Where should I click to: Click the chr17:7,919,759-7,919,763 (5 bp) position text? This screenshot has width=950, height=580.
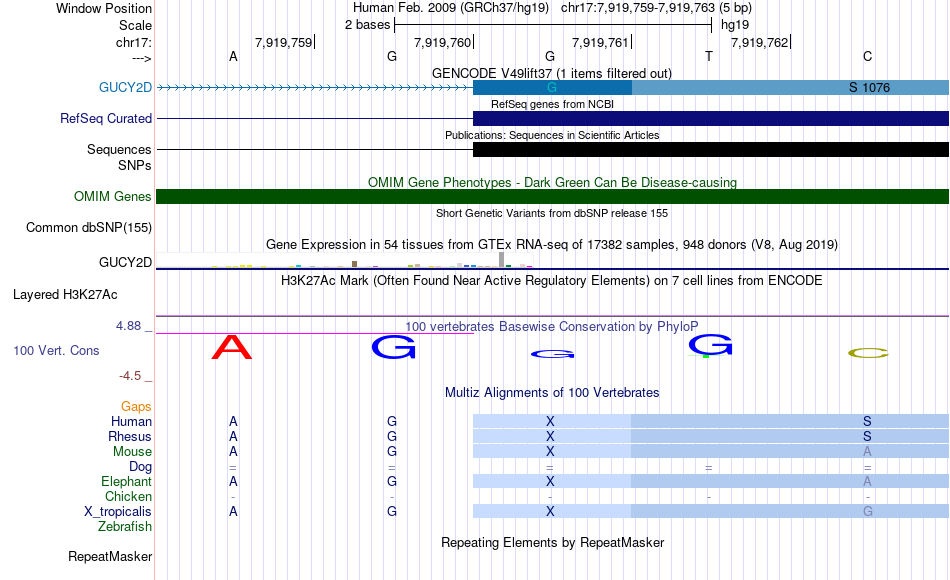tap(656, 8)
